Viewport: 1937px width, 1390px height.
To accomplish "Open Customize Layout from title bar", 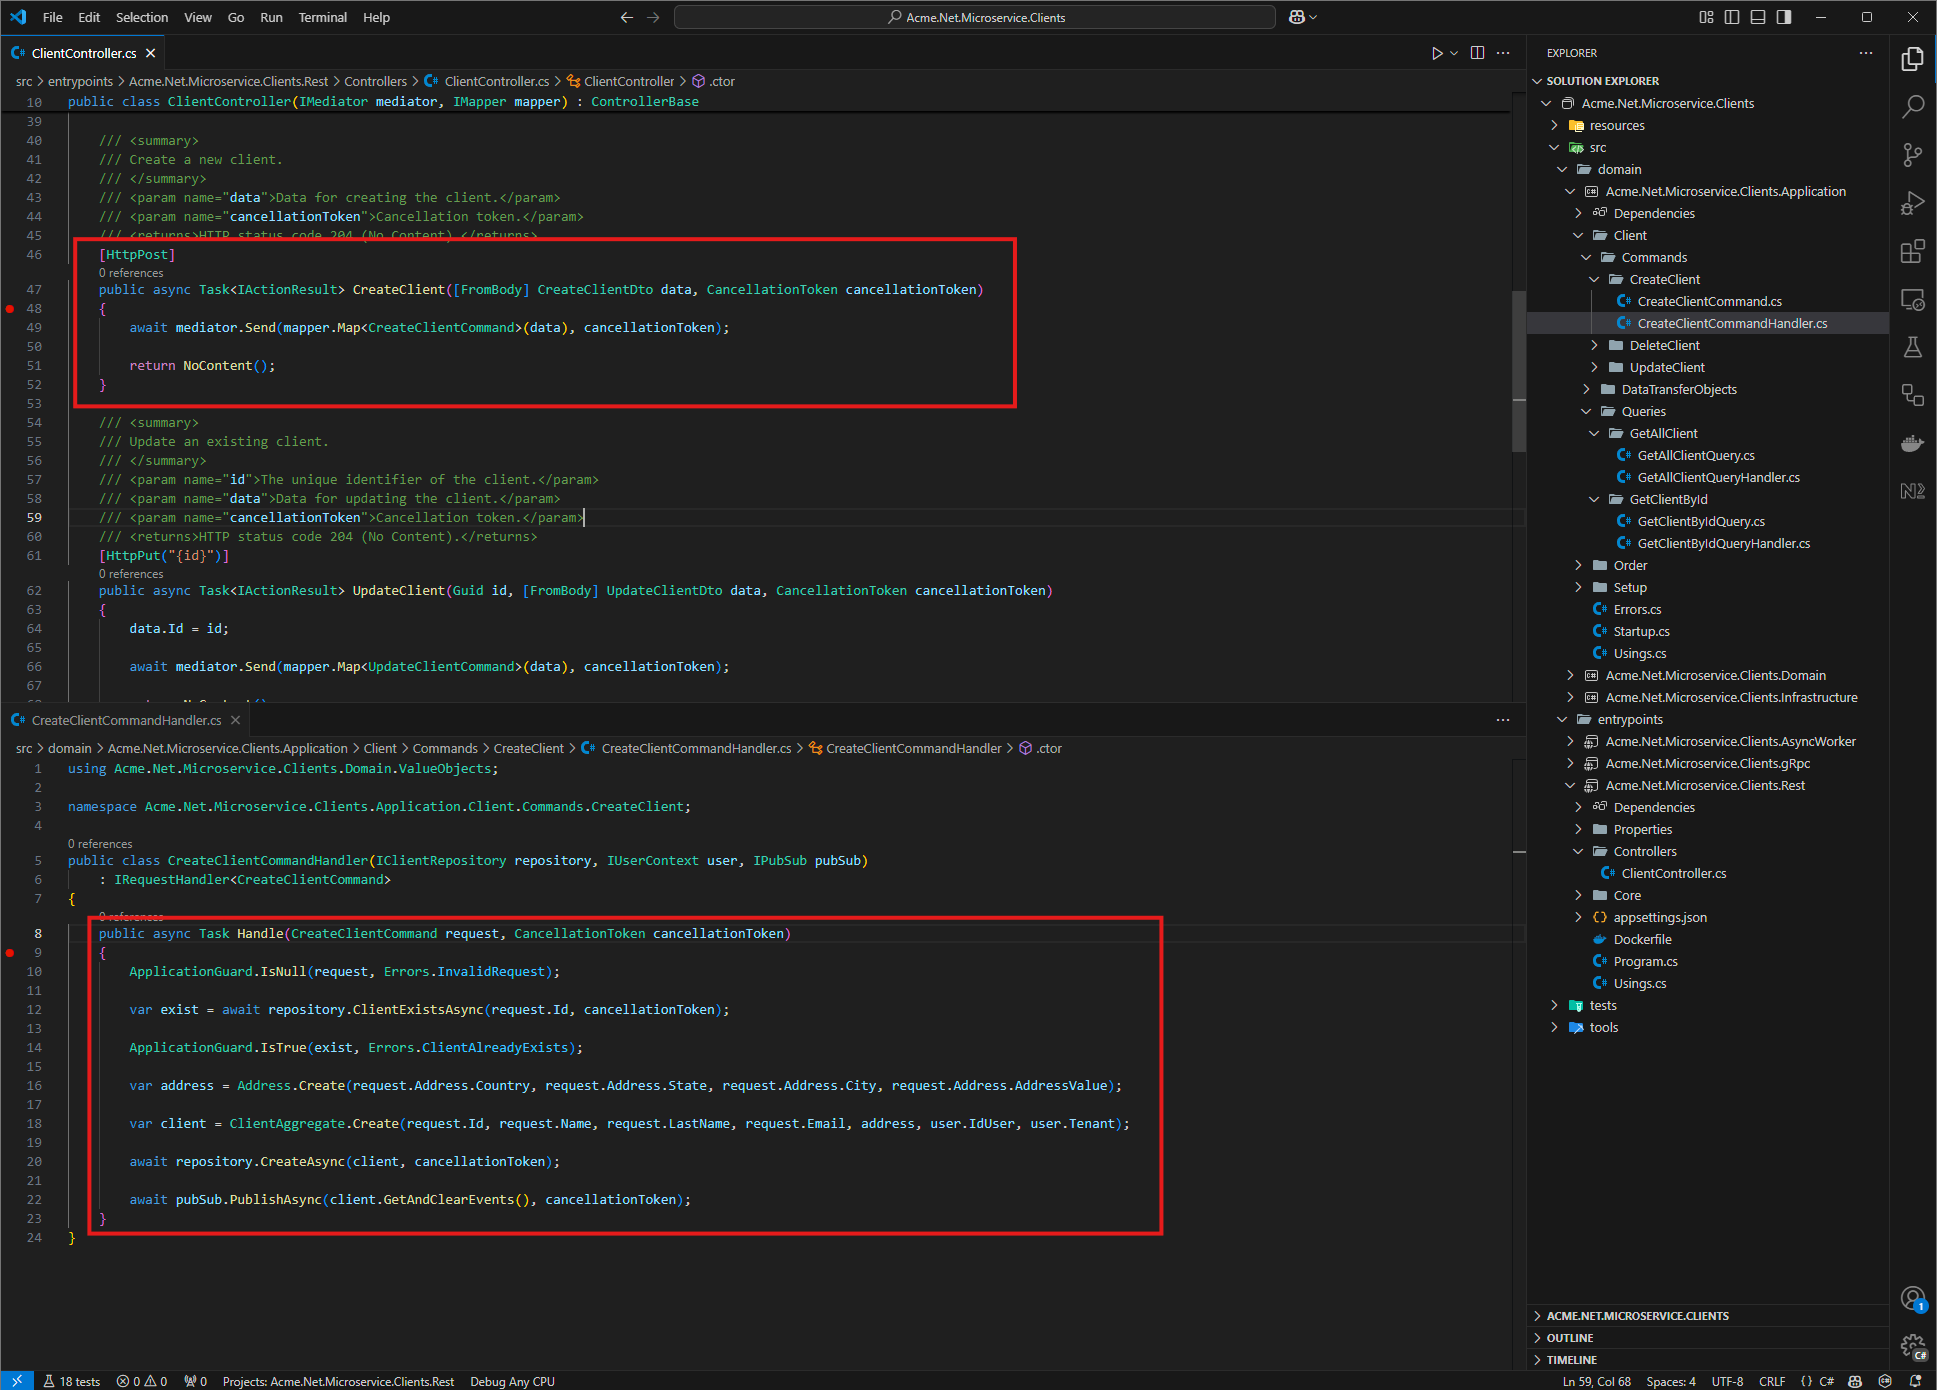I will point(1706,17).
